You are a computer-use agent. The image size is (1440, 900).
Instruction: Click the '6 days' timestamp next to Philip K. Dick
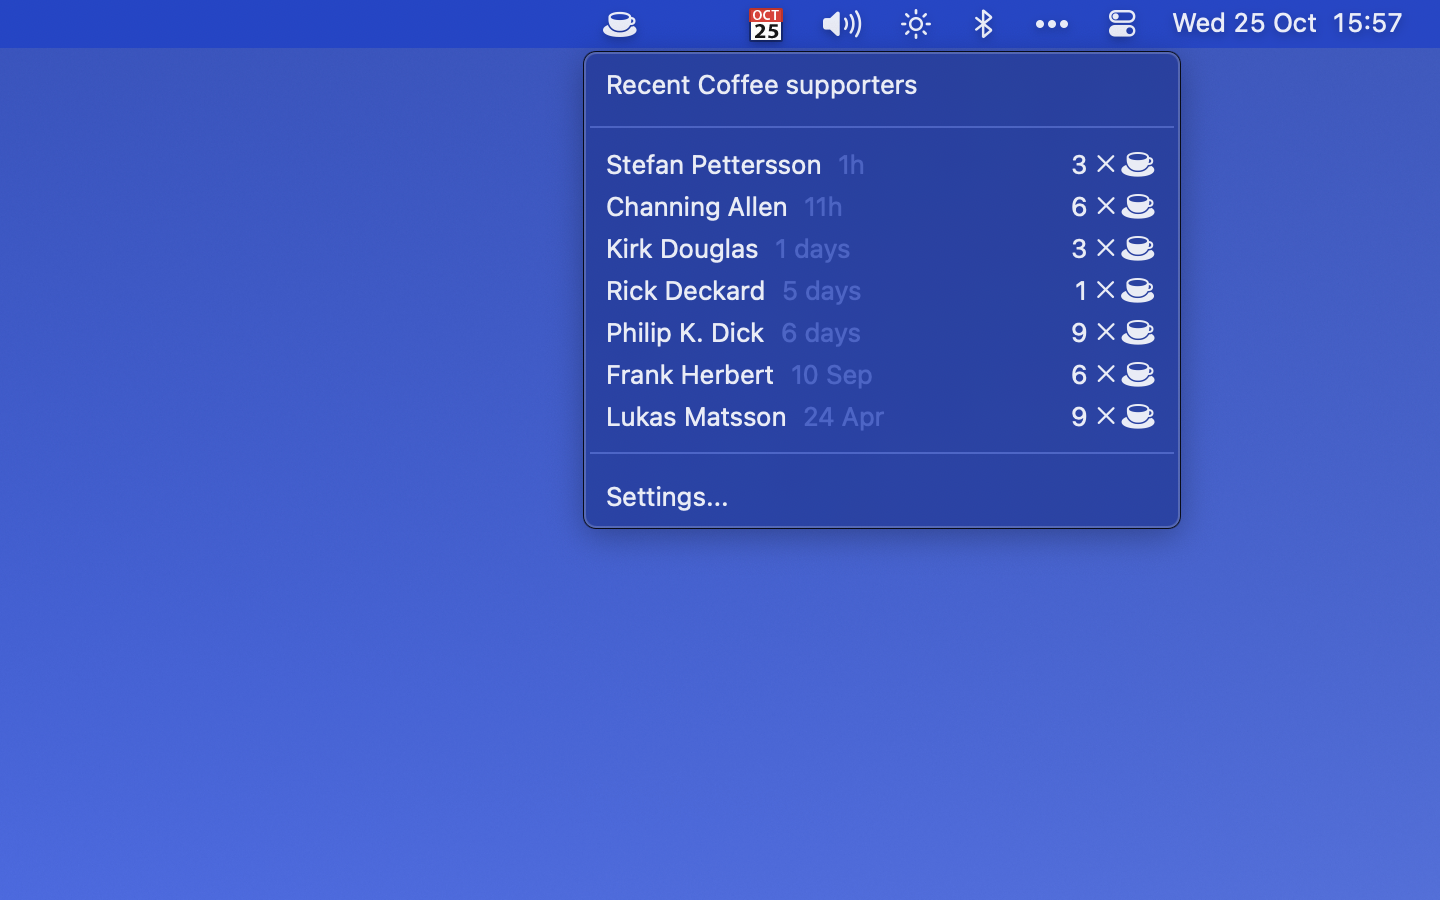[x=820, y=332]
